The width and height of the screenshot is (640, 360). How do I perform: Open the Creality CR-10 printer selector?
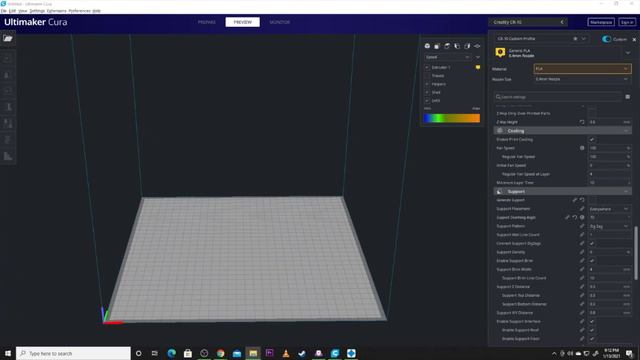(528, 22)
